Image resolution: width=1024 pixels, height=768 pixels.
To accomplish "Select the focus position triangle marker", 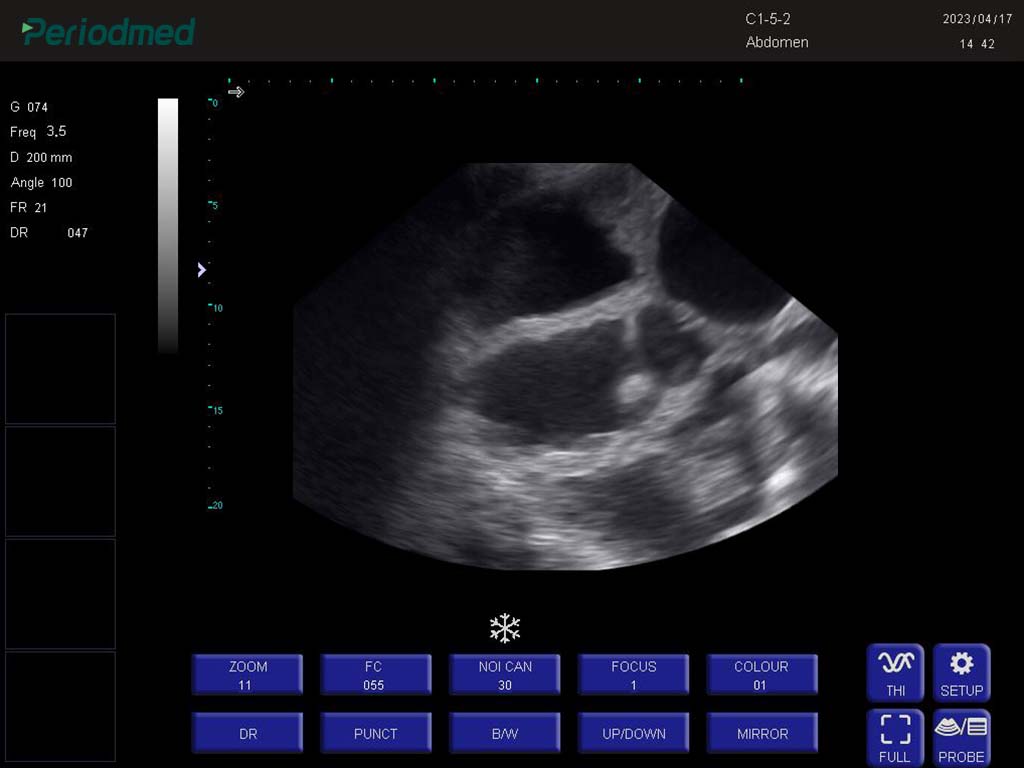I will (x=202, y=270).
